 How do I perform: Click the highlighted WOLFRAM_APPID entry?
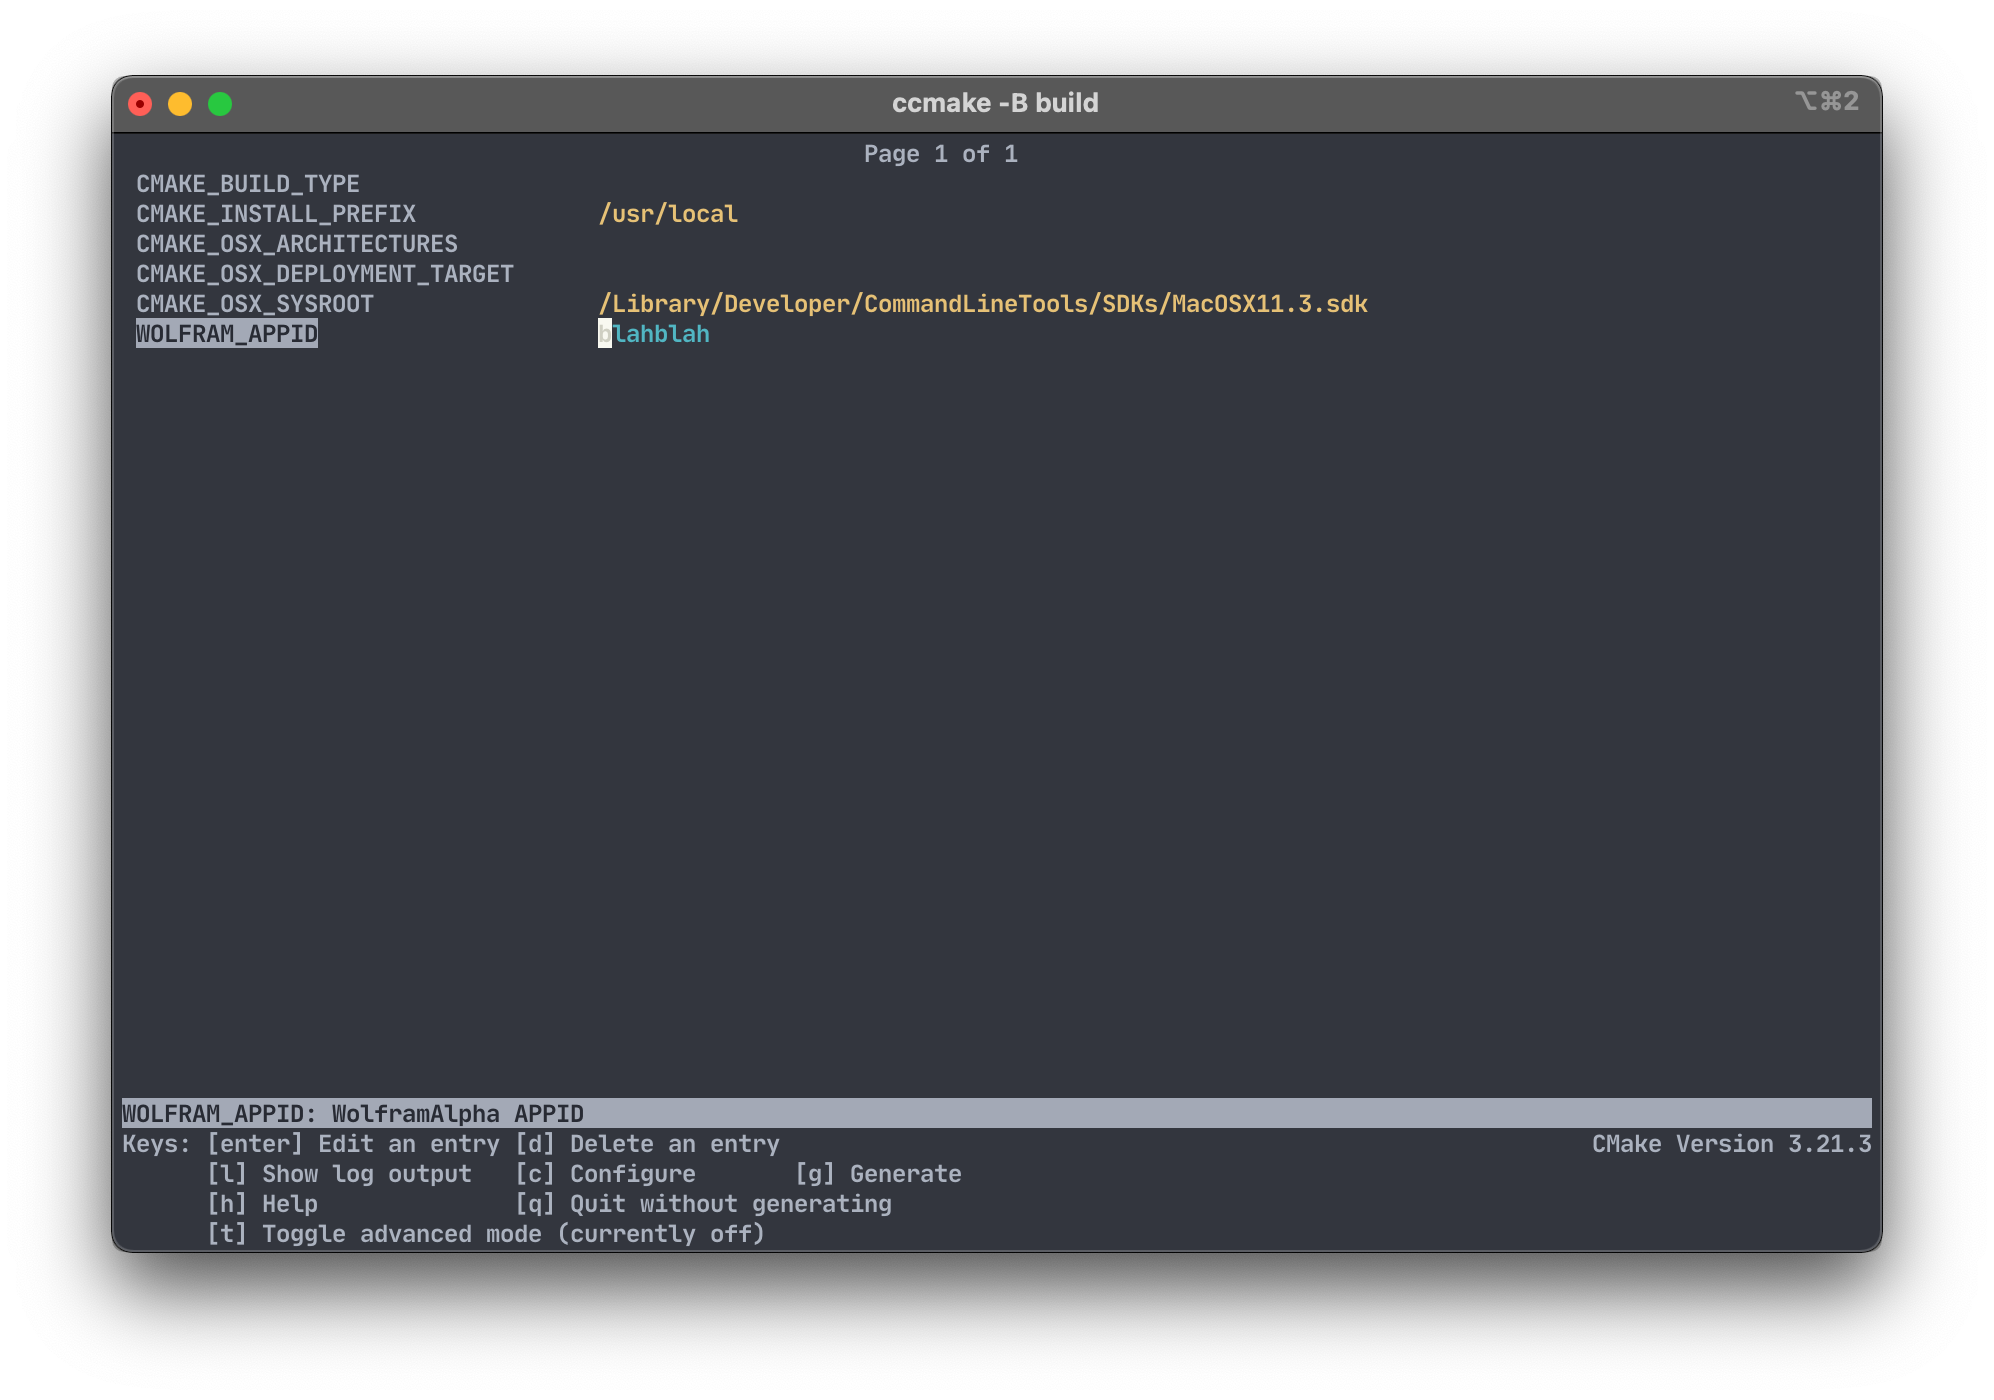click(227, 334)
